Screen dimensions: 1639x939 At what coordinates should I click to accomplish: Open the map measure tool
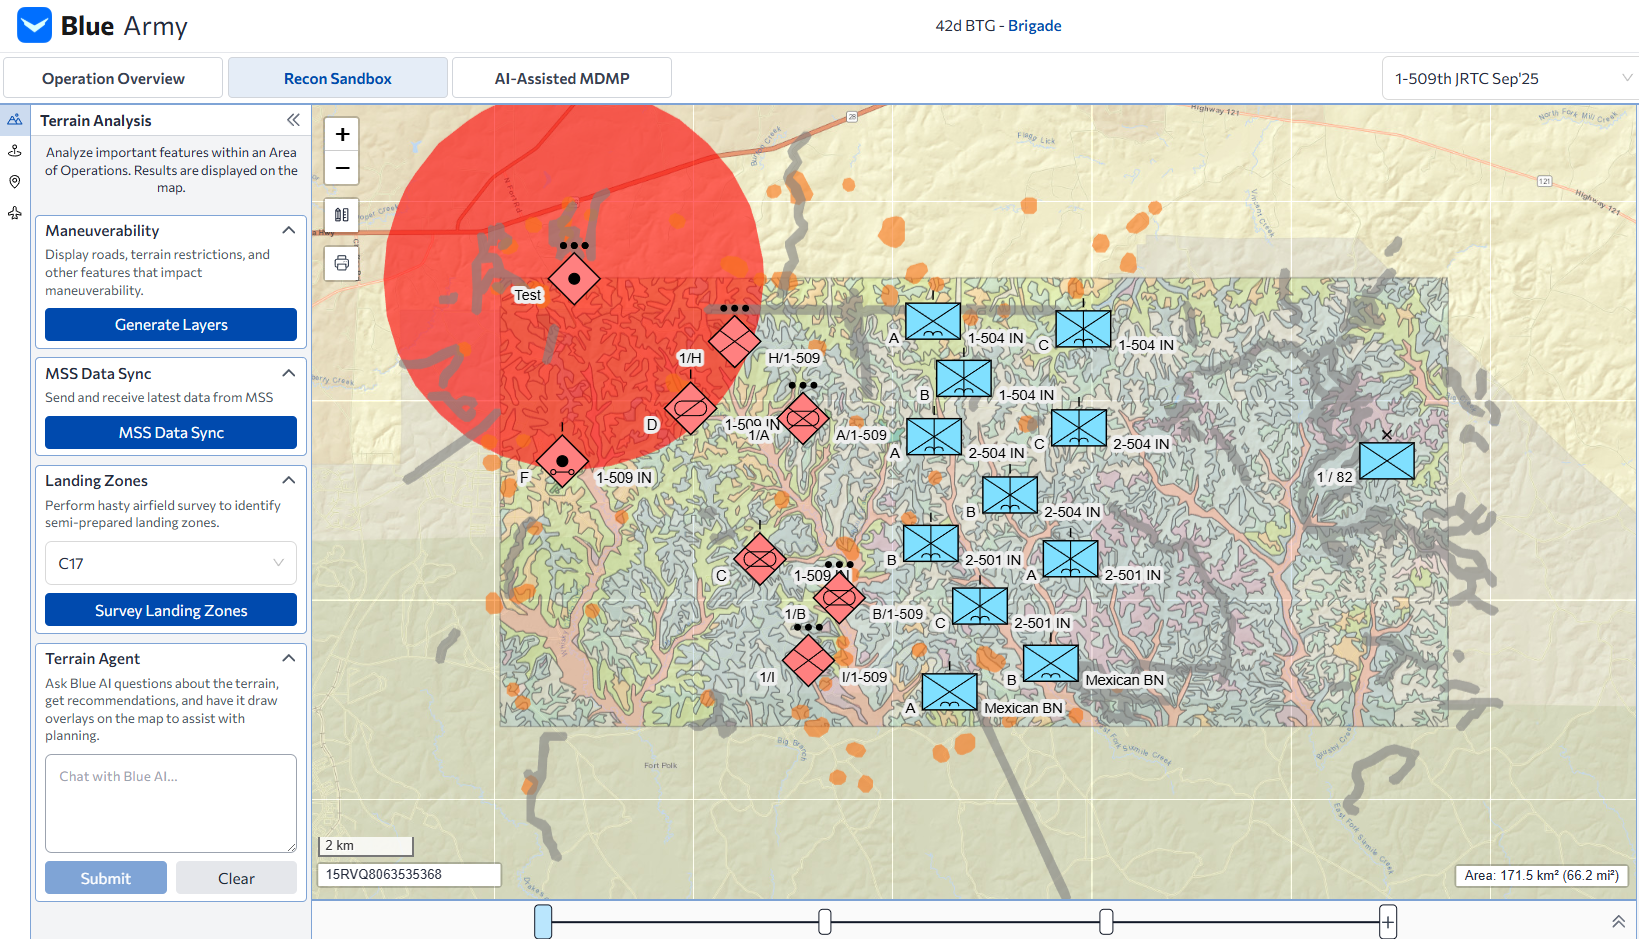click(x=342, y=215)
